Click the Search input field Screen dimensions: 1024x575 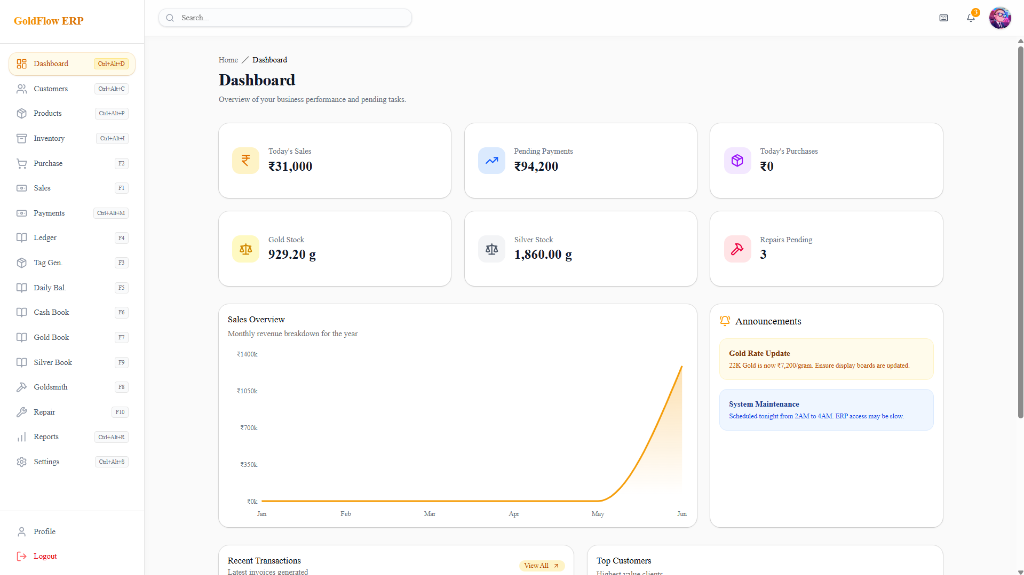point(285,18)
